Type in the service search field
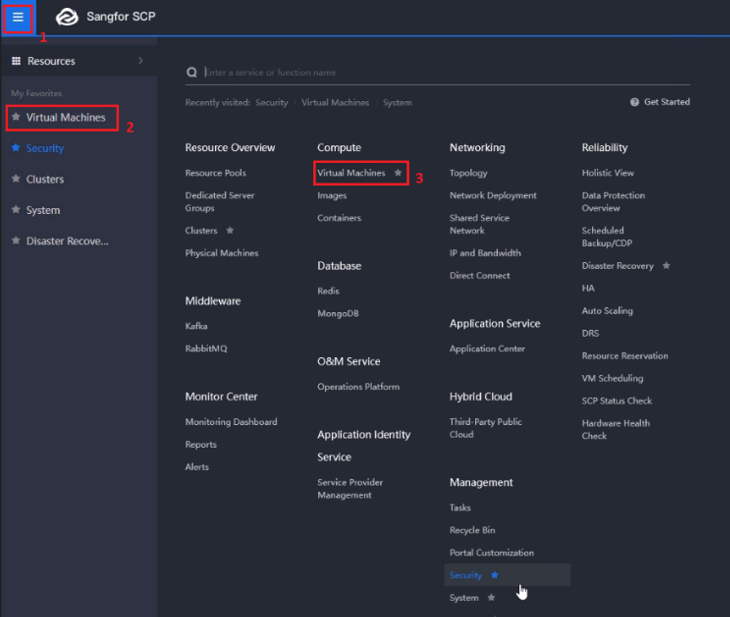This screenshot has height=617, width=730. 400,73
